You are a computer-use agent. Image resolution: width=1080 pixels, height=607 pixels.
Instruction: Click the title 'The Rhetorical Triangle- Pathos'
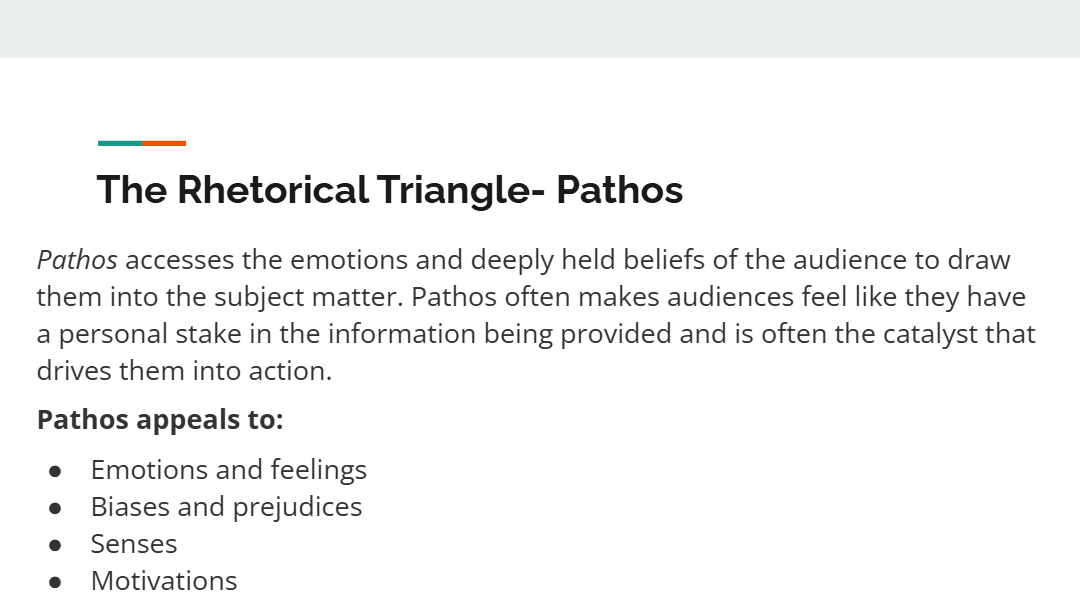click(390, 189)
